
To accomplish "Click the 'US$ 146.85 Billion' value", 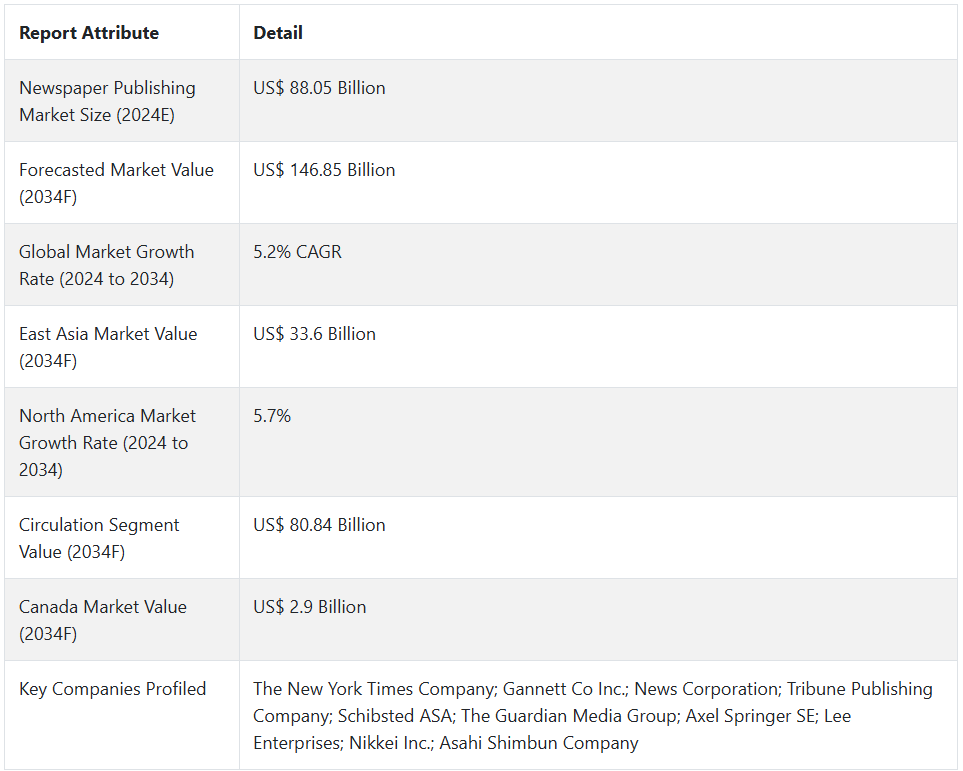I will tap(324, 170).
